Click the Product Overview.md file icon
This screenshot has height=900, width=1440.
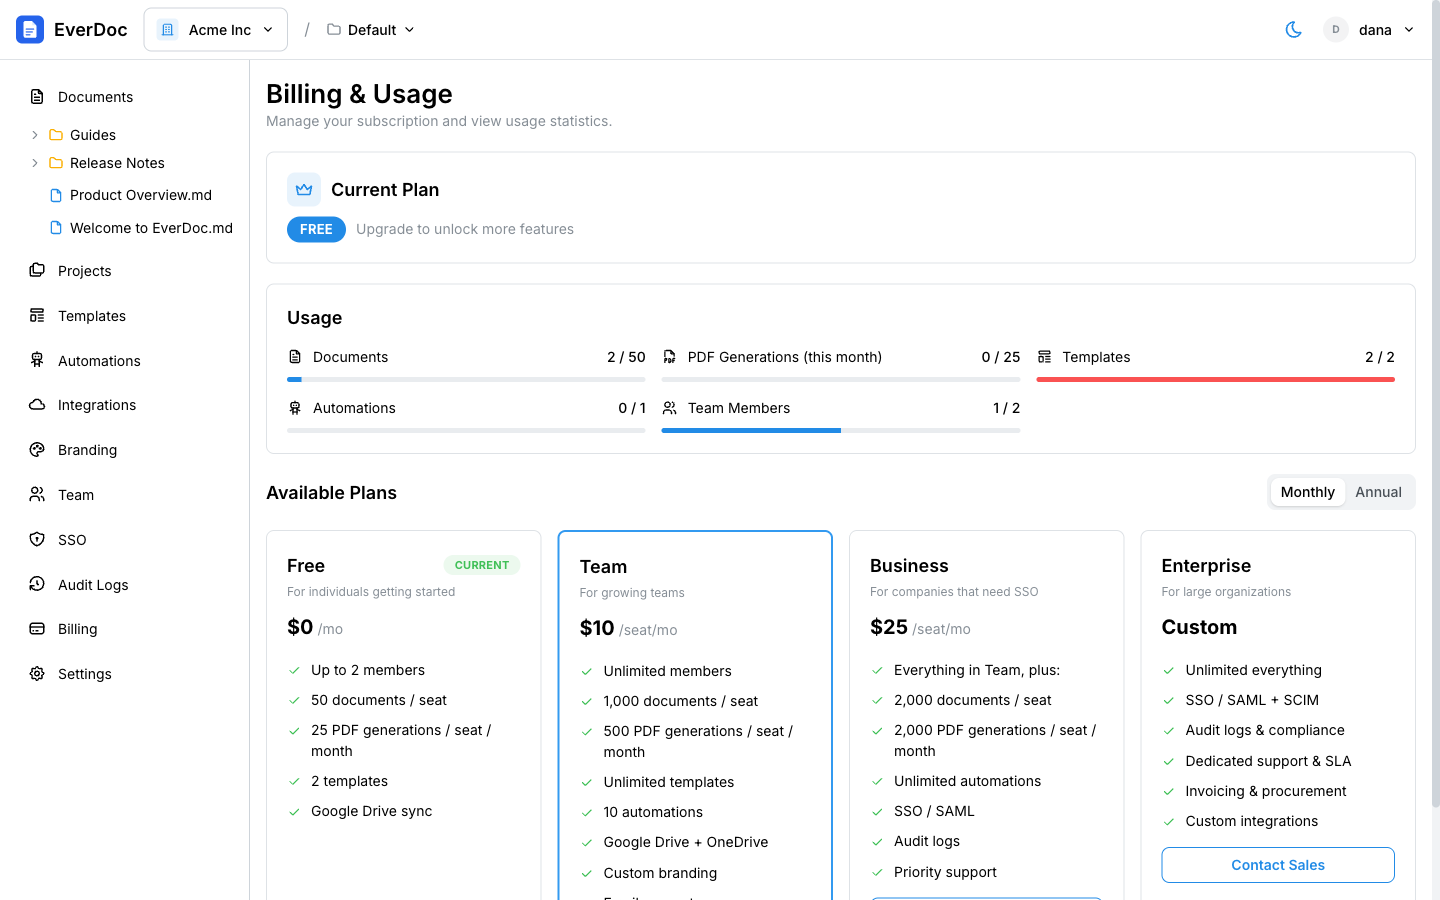[56, 195]
